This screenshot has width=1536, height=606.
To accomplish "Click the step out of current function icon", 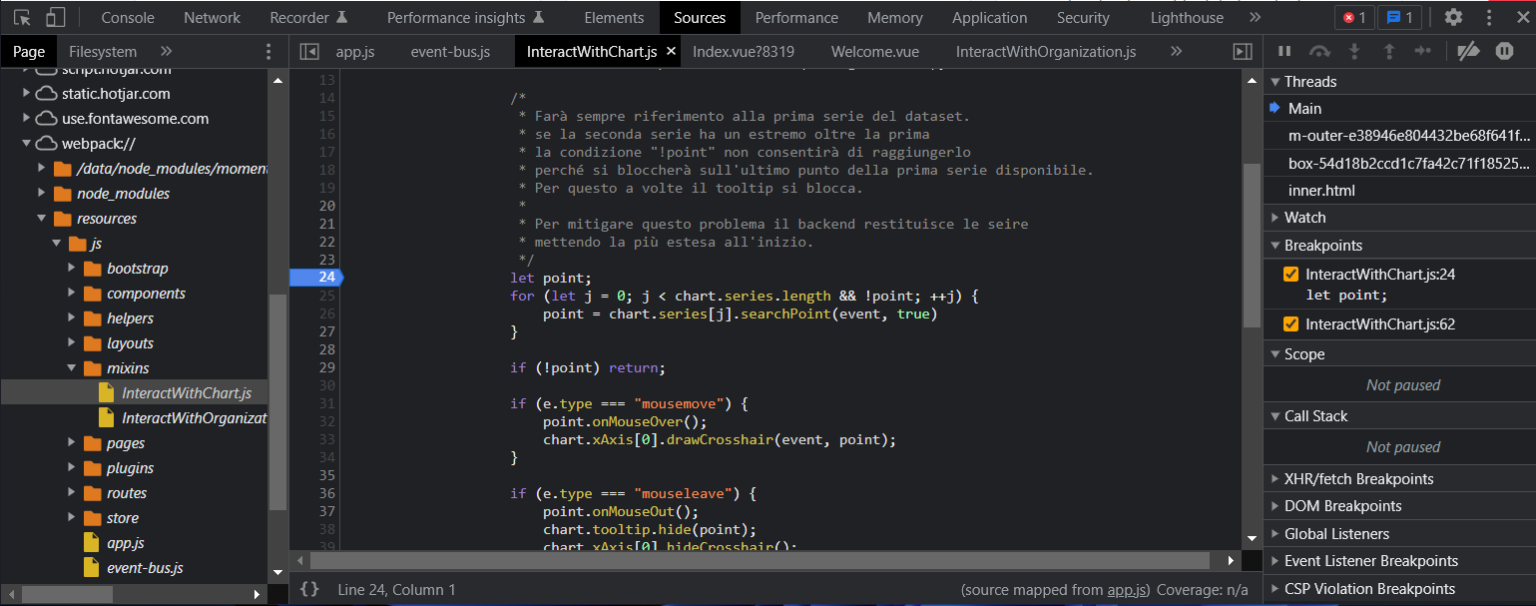I will point(1388,51).
